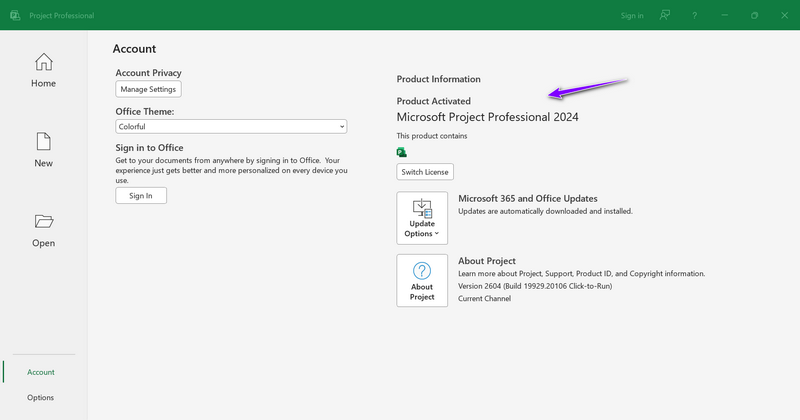Click the Switch License button
The image size is (800, 420).
click(425, 172)
